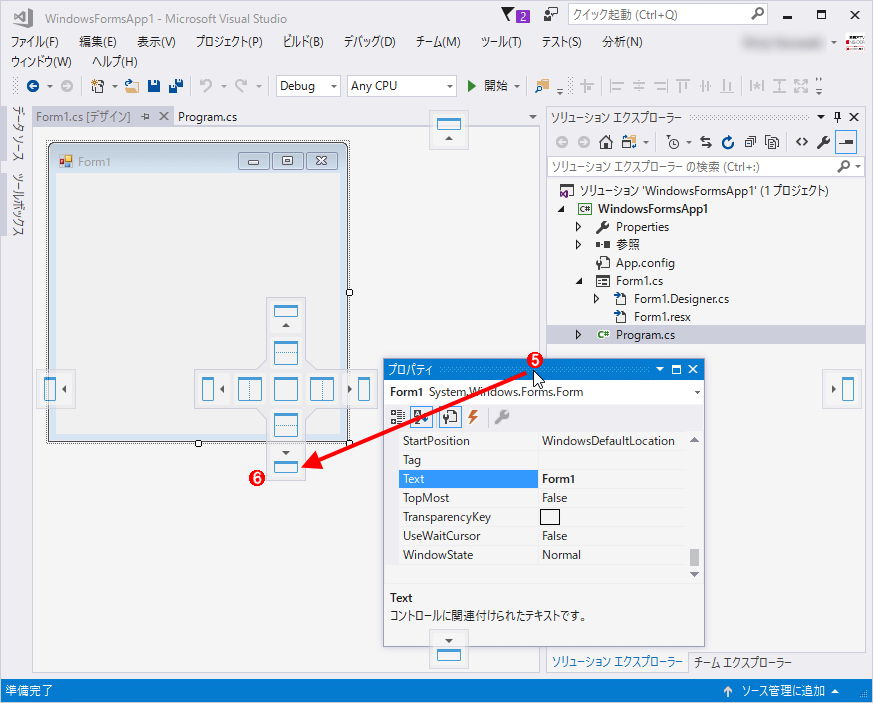Toggle pin on Form1.cs design tab

tap(145, 117)
